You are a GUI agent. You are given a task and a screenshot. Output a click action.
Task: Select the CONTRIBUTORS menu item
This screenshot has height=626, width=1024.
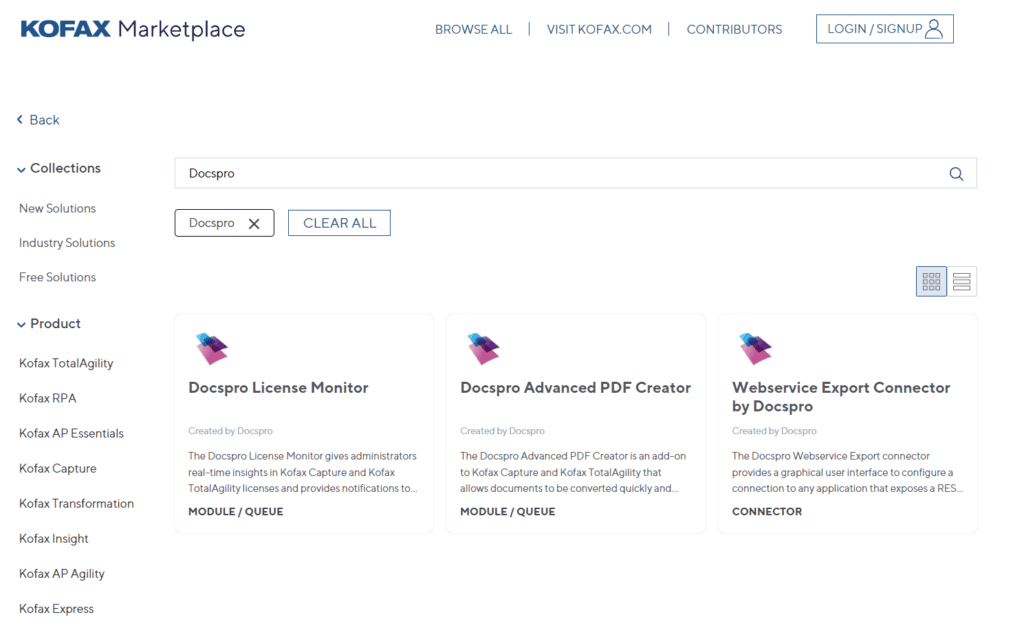pyautogui.click(x=734, y=29)
